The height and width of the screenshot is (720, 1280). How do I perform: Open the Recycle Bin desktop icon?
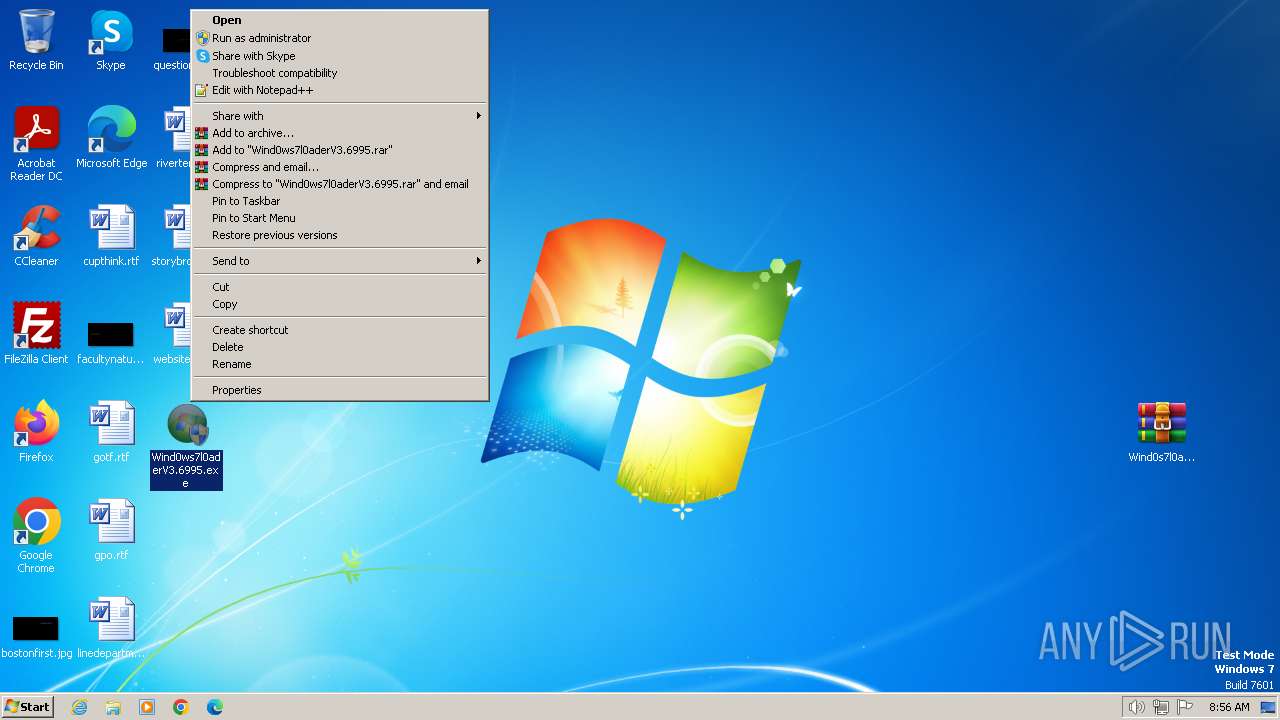(x=36, y=40)
